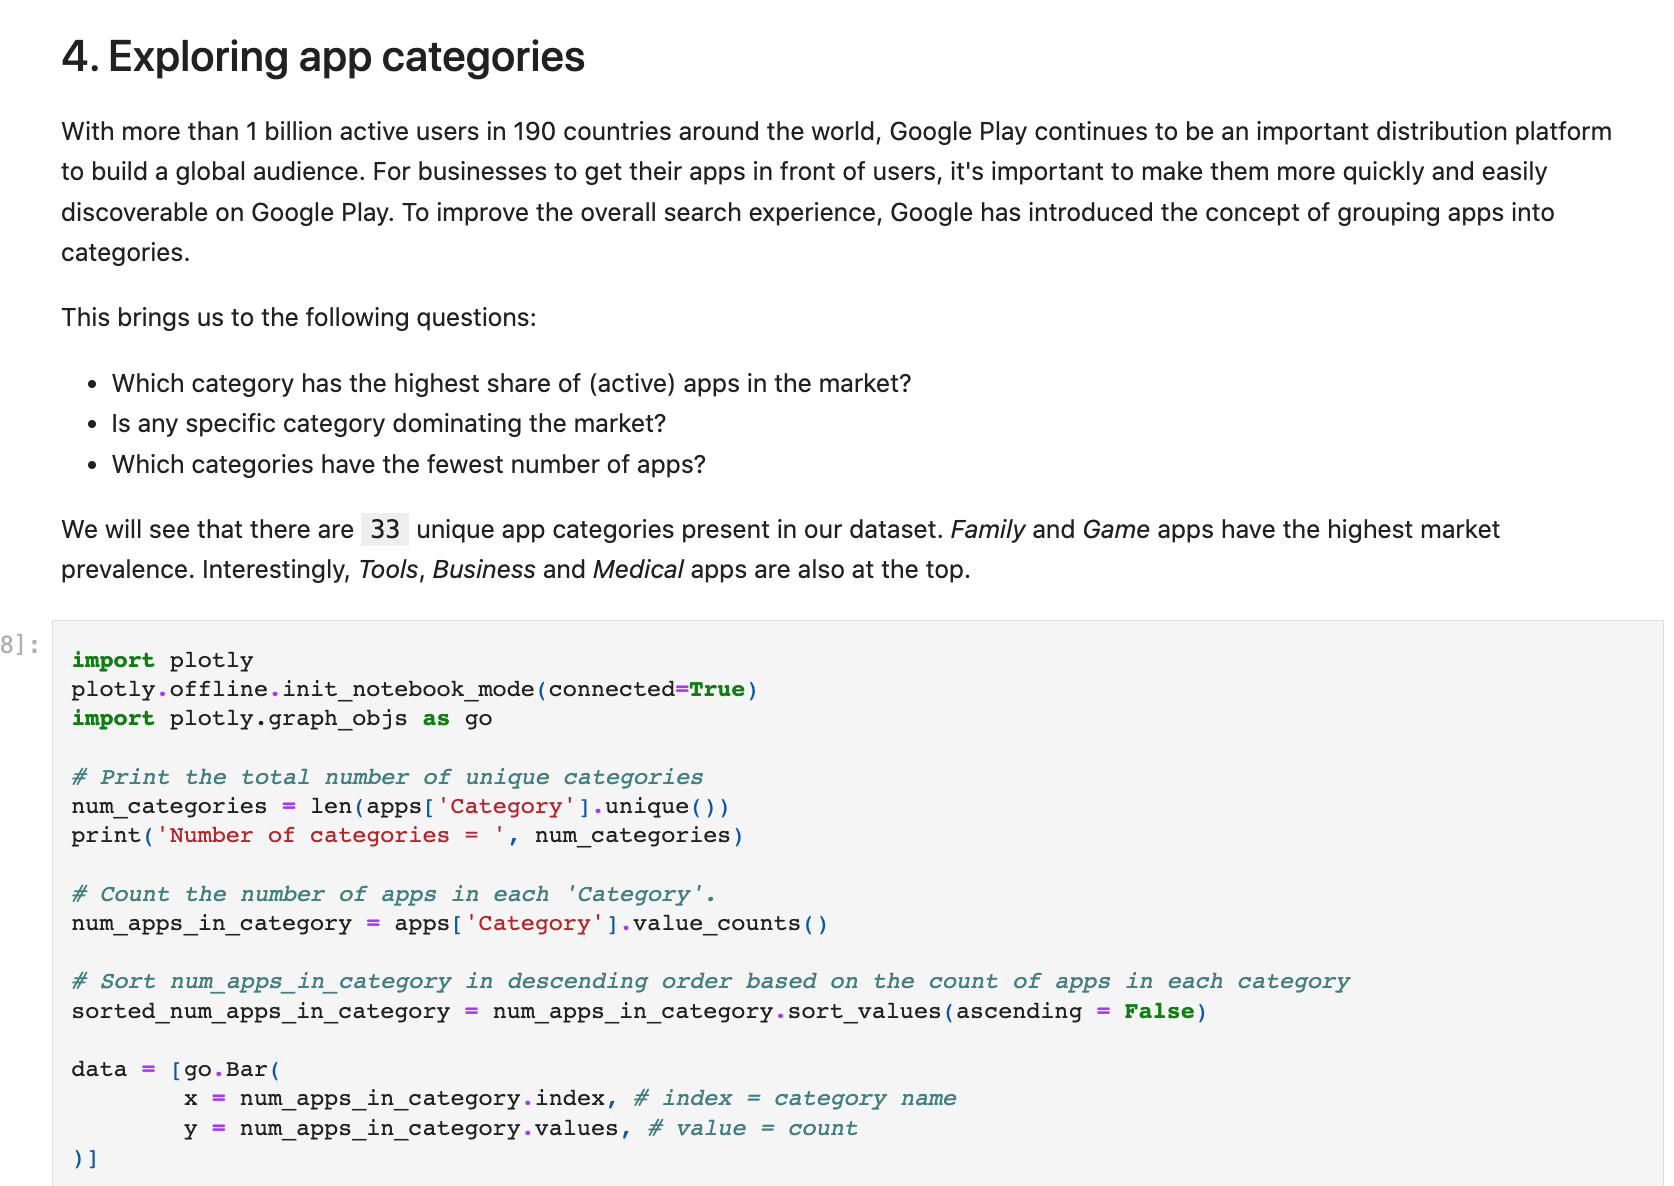Click the 'plotly.offline.init_notebook_mode' code line
This screenshot has width=1674, height=1186.
pos(415,689)
